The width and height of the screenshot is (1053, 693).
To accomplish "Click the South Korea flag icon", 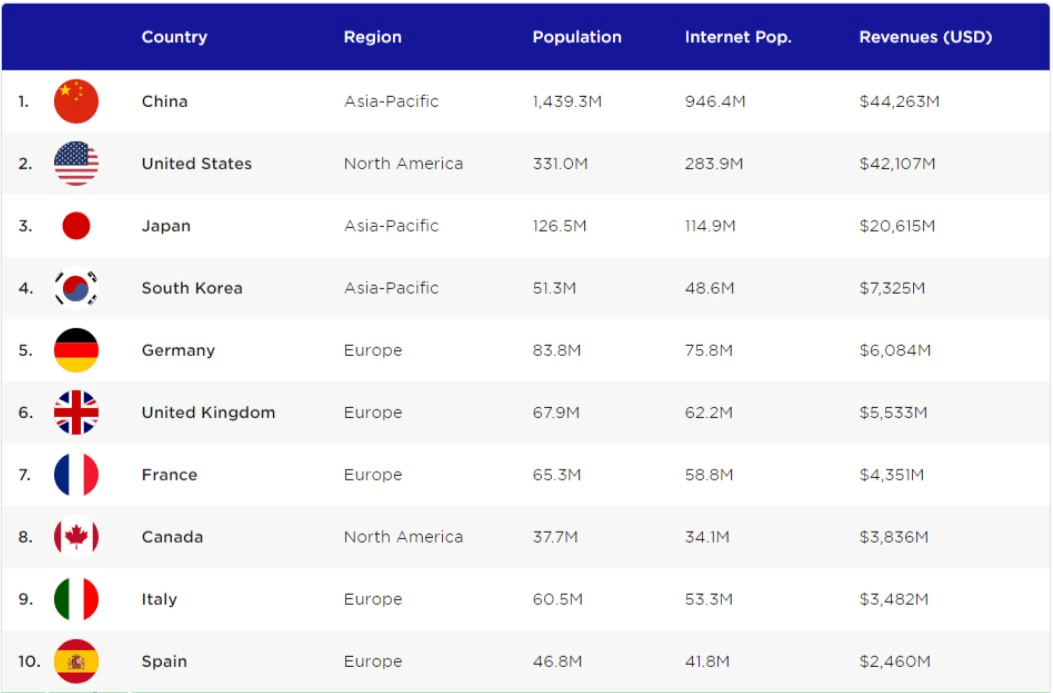I will 76,288.
